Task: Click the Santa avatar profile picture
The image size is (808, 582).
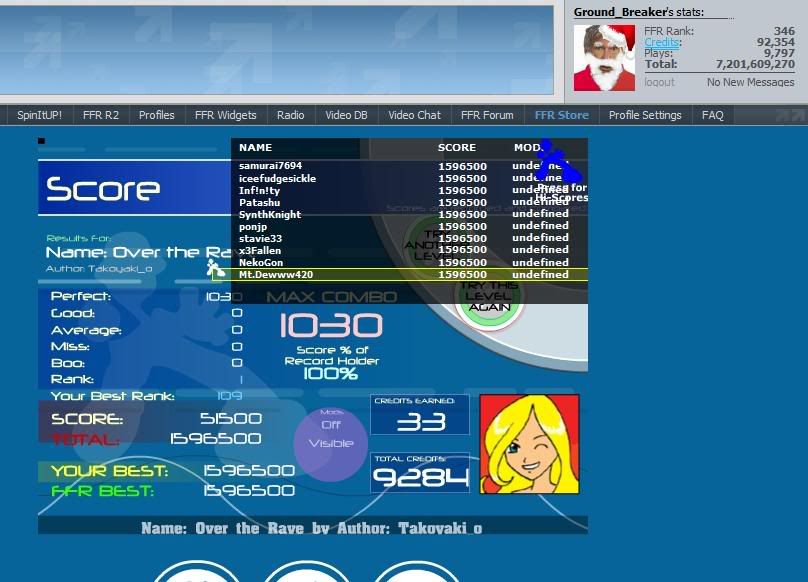Action: 606,57
